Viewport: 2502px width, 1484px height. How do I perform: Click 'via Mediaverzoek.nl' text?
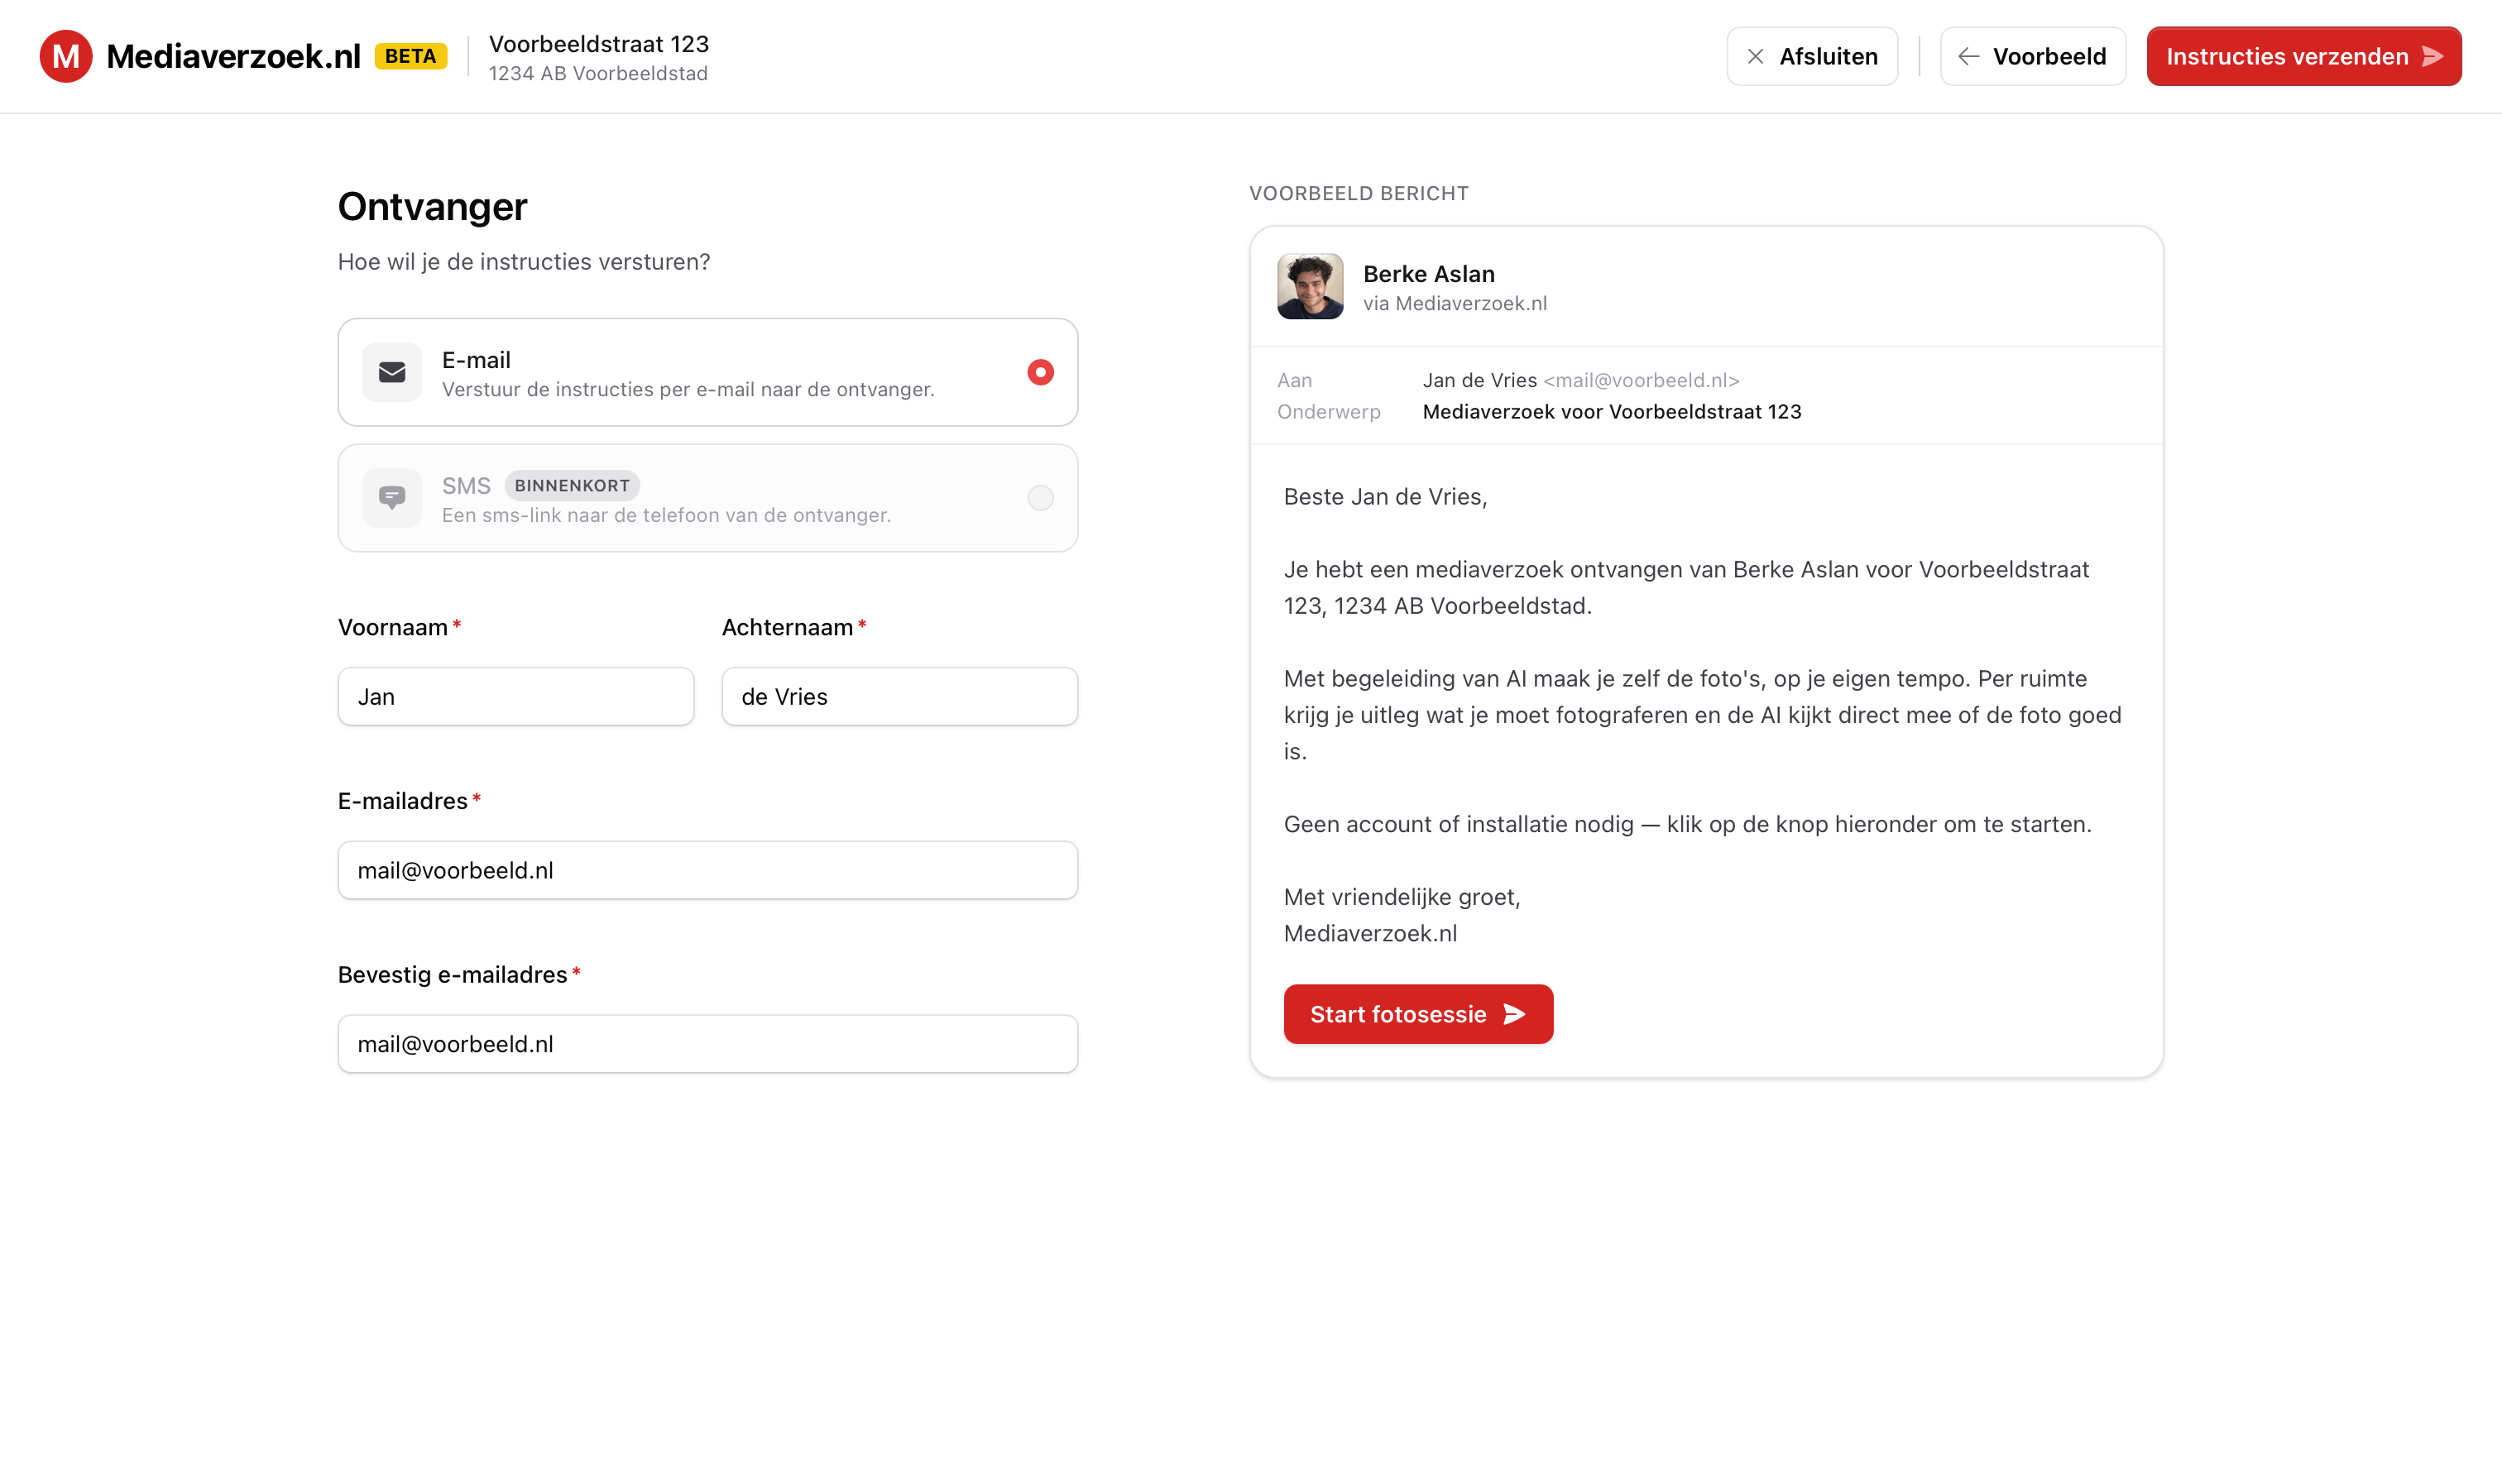coord(1455,303)
